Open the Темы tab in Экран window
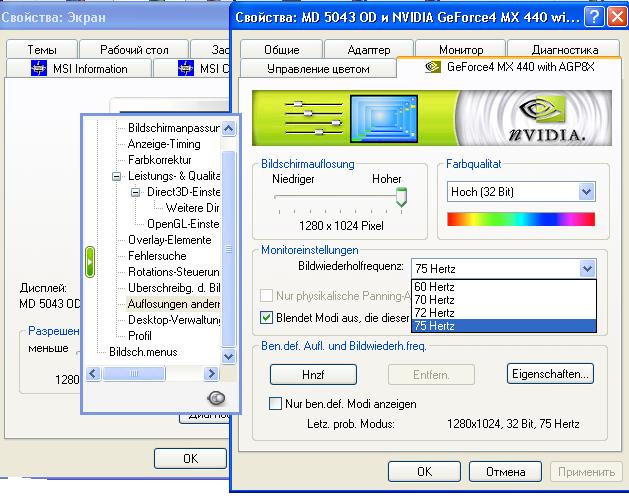Viewport: 629px width, 496px height. 42,50
